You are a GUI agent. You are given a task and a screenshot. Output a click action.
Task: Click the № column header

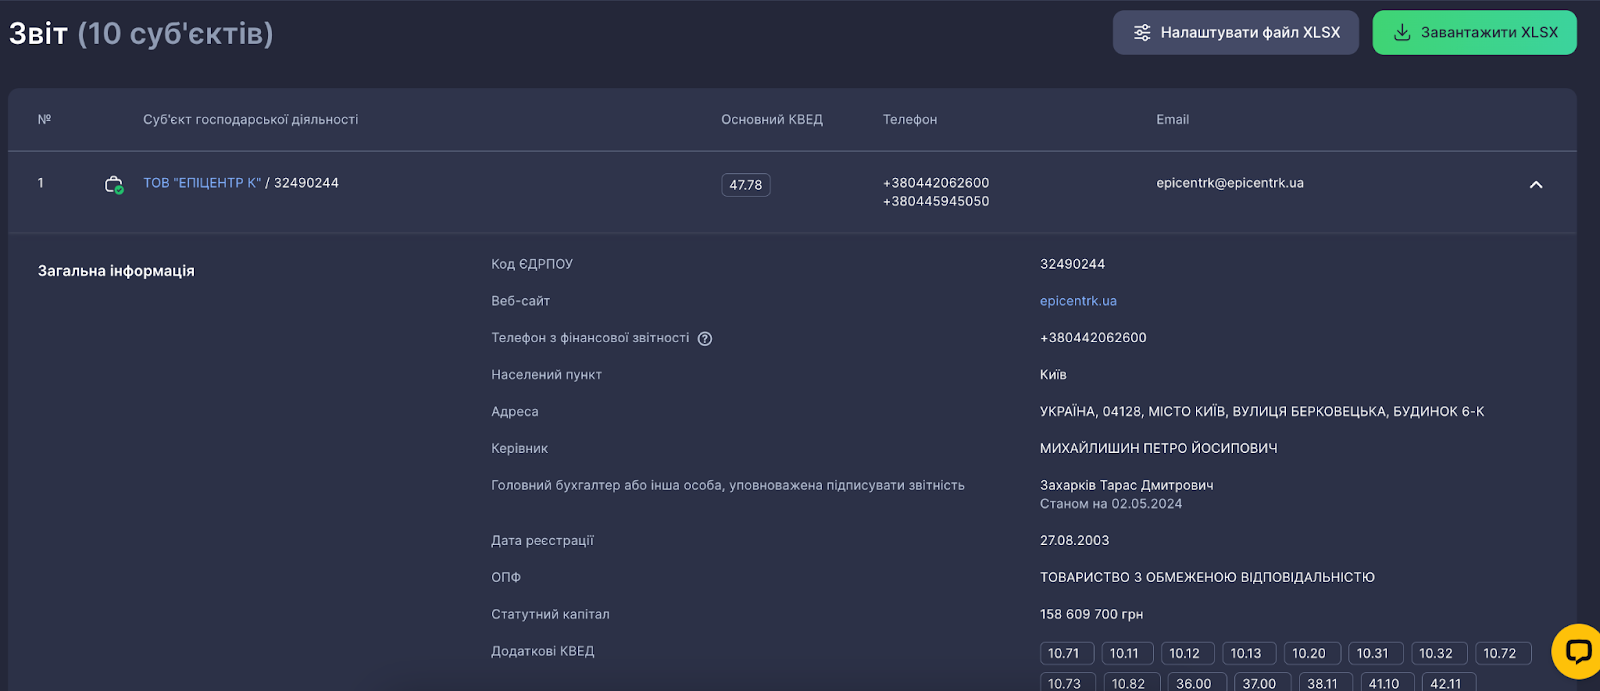[45, 120]
